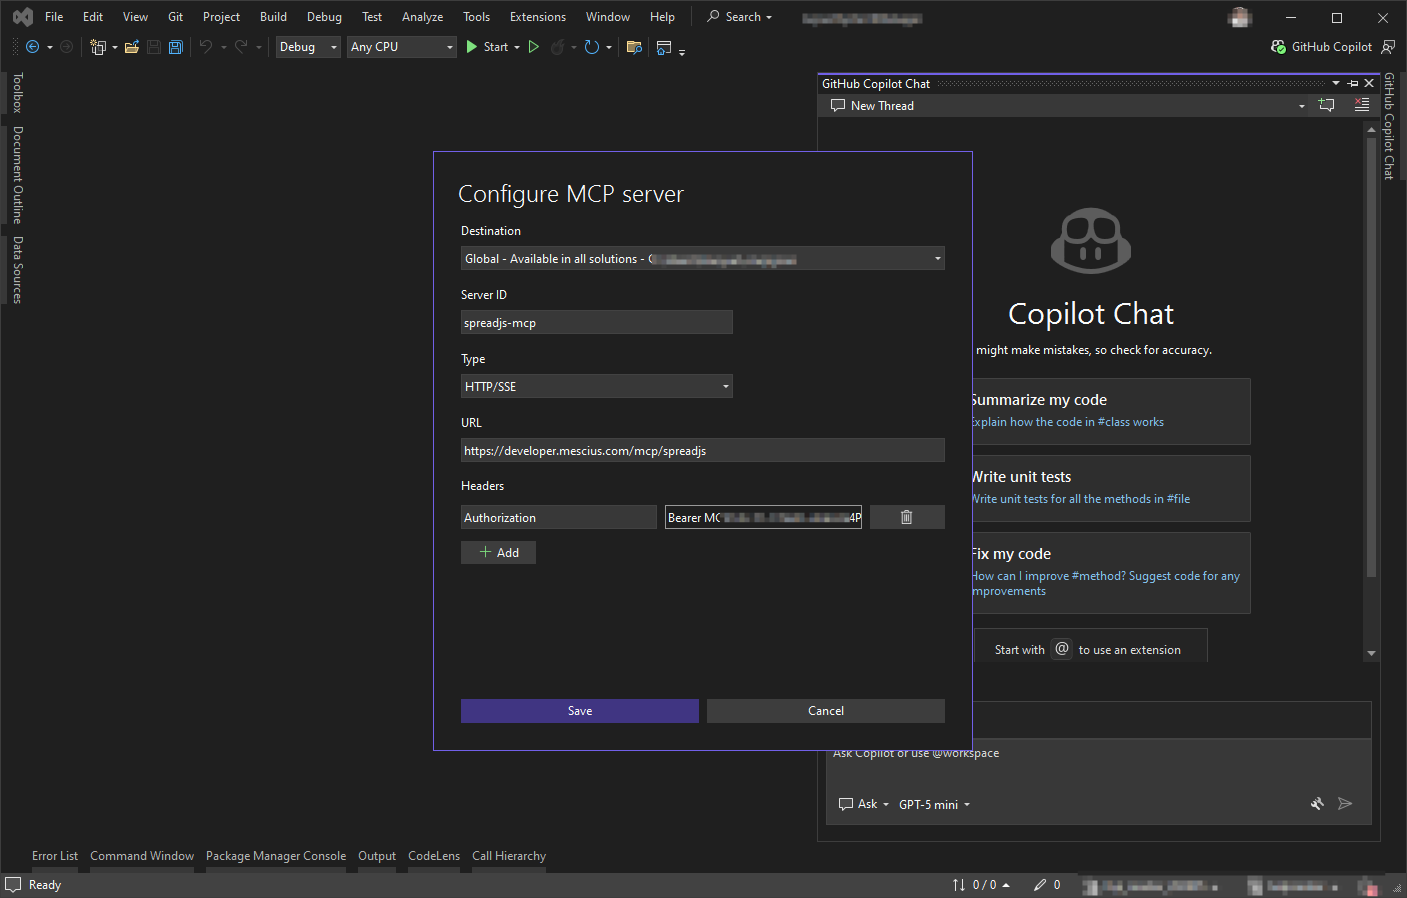Click the Search box in title bar
Viewport: 1407px width, 898px height.
(740, 17)
